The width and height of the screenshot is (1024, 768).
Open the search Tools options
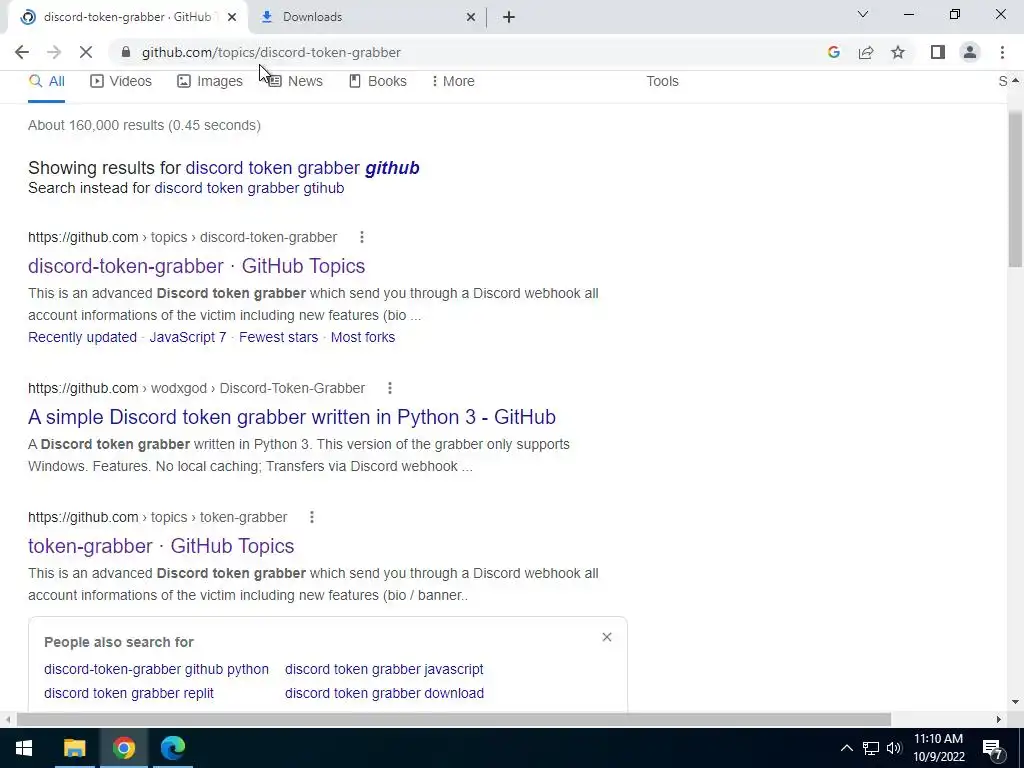(662, 81)
